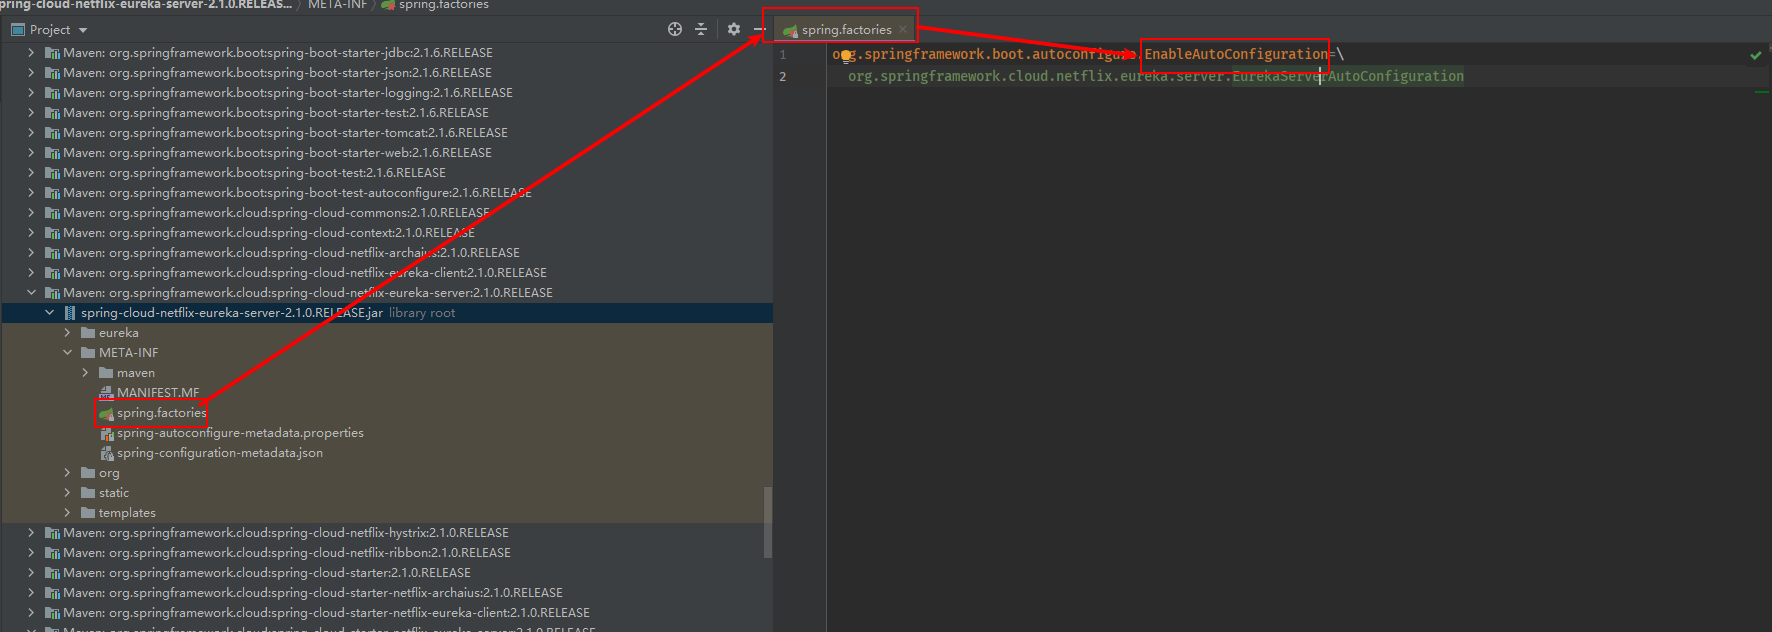Select Maven spring-cloud-netflix-ribbon row
The image size is (1772, 632).
(386, 553)
